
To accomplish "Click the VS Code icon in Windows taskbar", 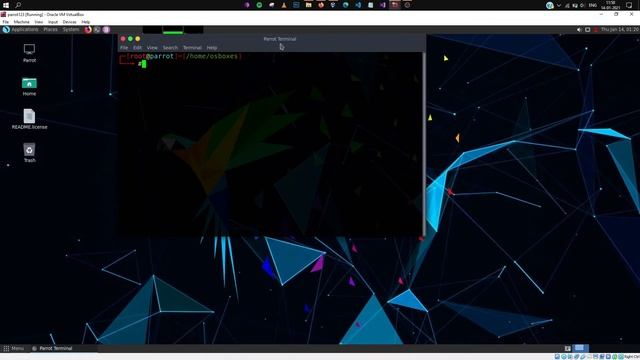I will click(358, 5).
